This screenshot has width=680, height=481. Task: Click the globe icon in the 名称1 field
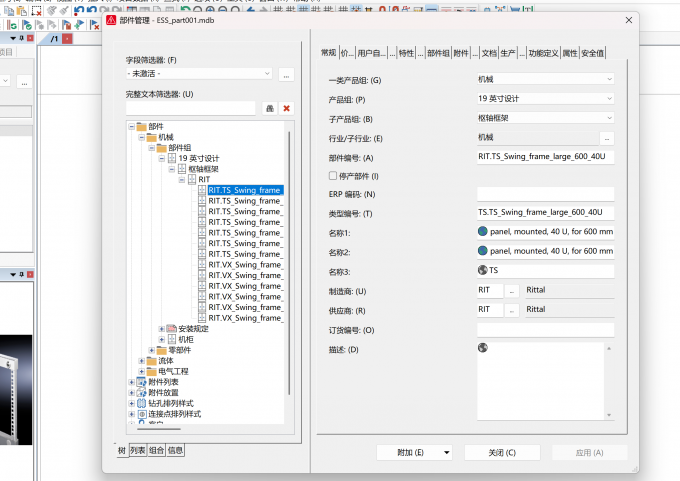pos(483,231)
